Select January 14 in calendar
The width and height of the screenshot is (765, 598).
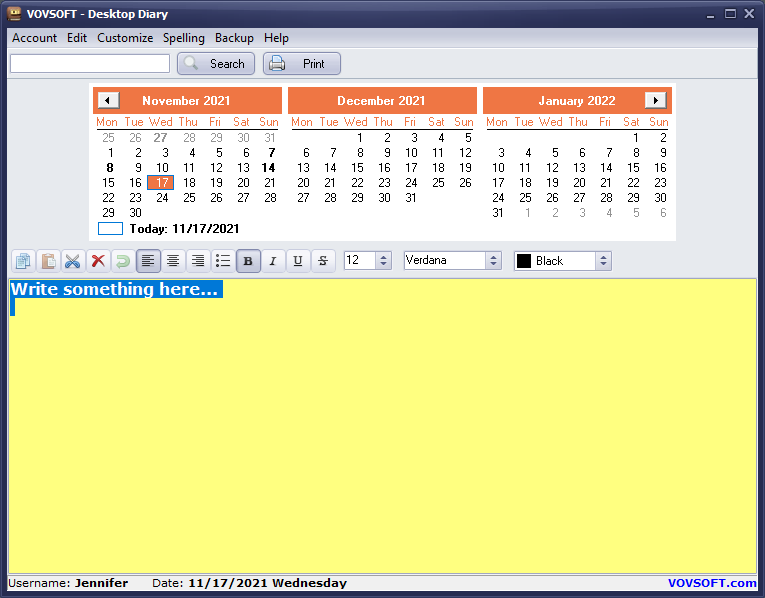pos(606,168)
